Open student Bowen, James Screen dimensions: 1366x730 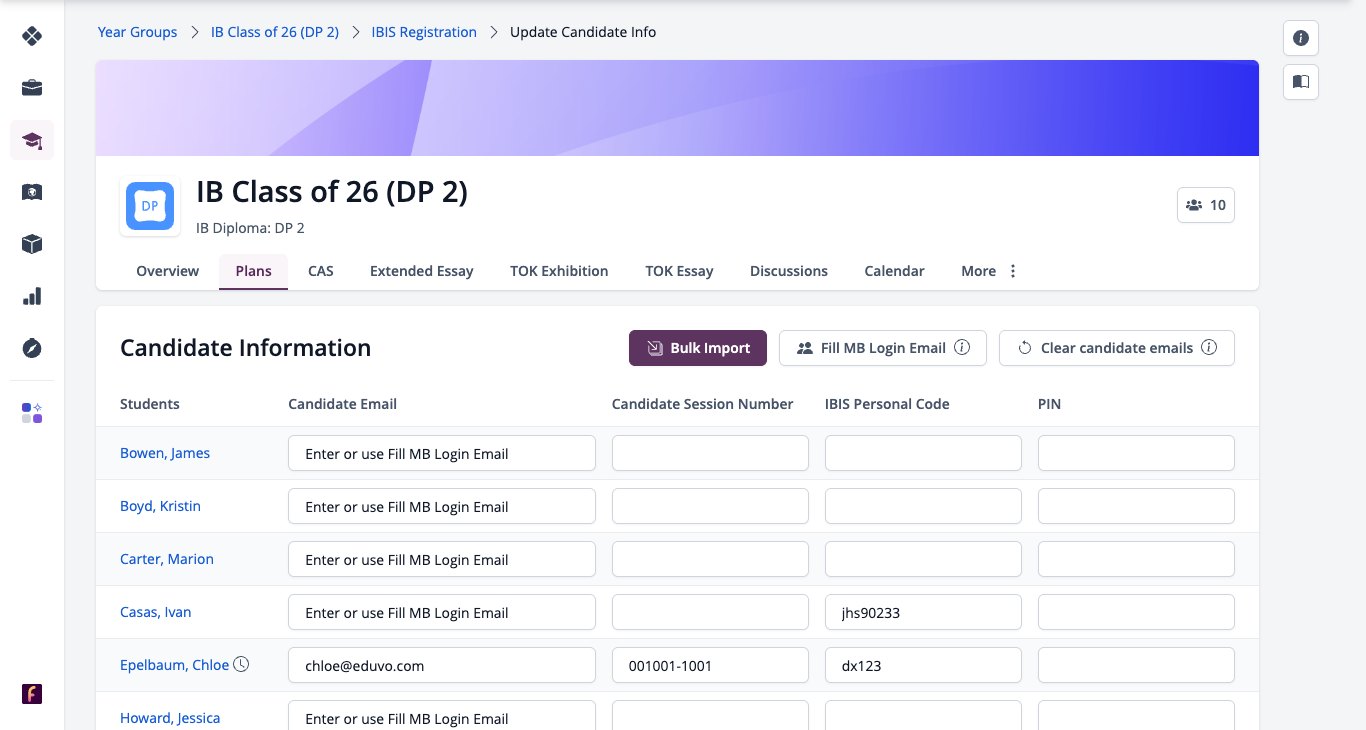(165, 453)
